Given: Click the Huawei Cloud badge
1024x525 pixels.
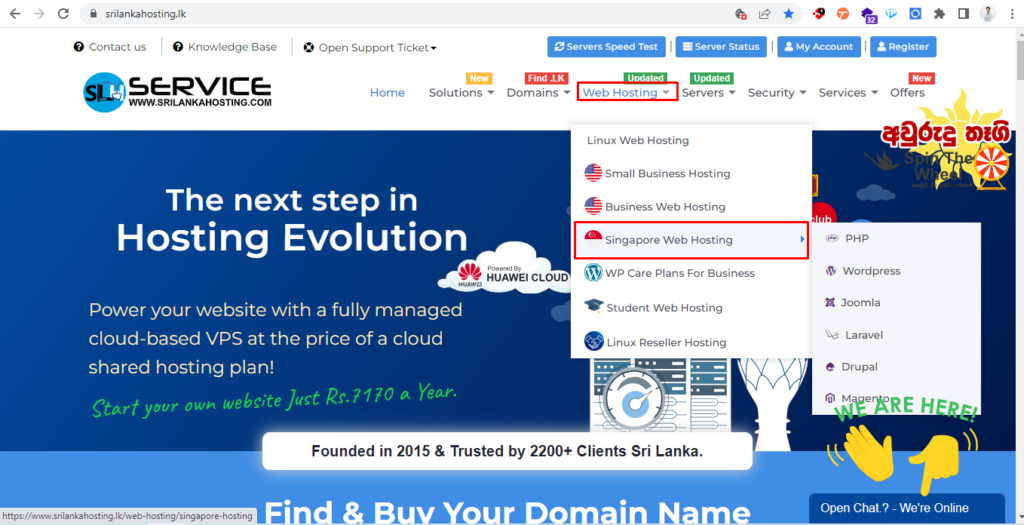Looking at the screenshot, I should coord(504,270).
